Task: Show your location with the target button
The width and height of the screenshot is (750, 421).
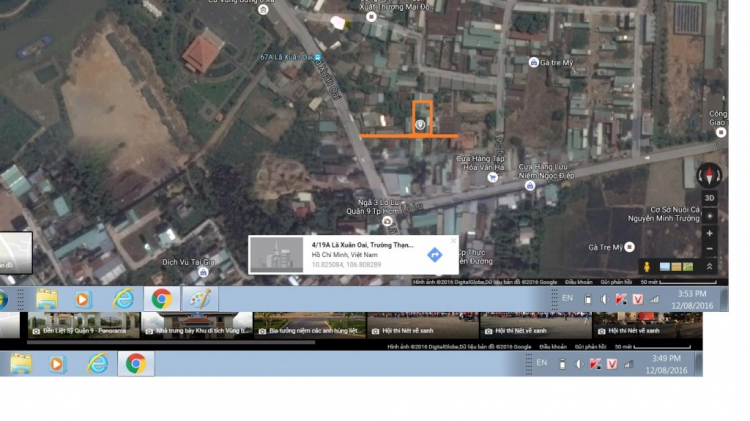Action: click(709, 216)
